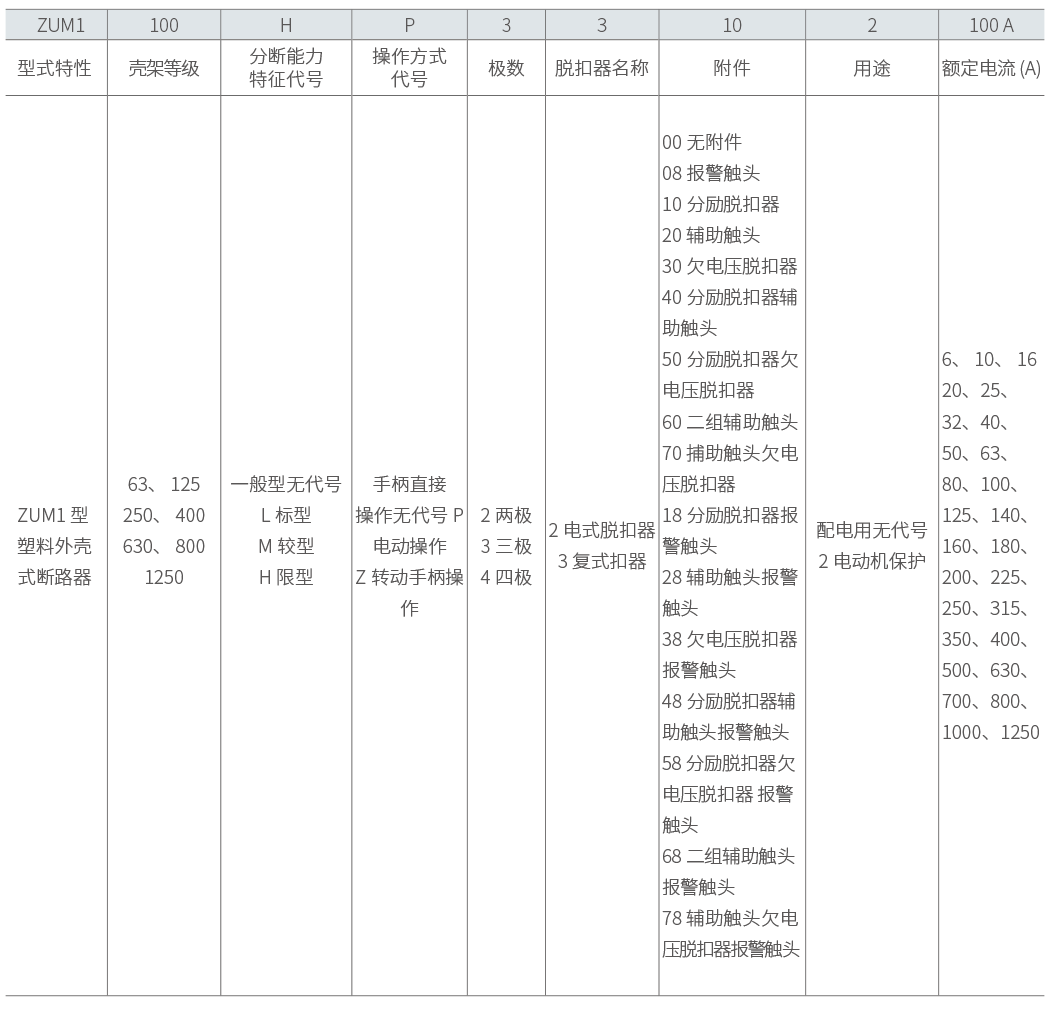Select the M 较型 breaking capacity entry

click(x=286, y=546)
